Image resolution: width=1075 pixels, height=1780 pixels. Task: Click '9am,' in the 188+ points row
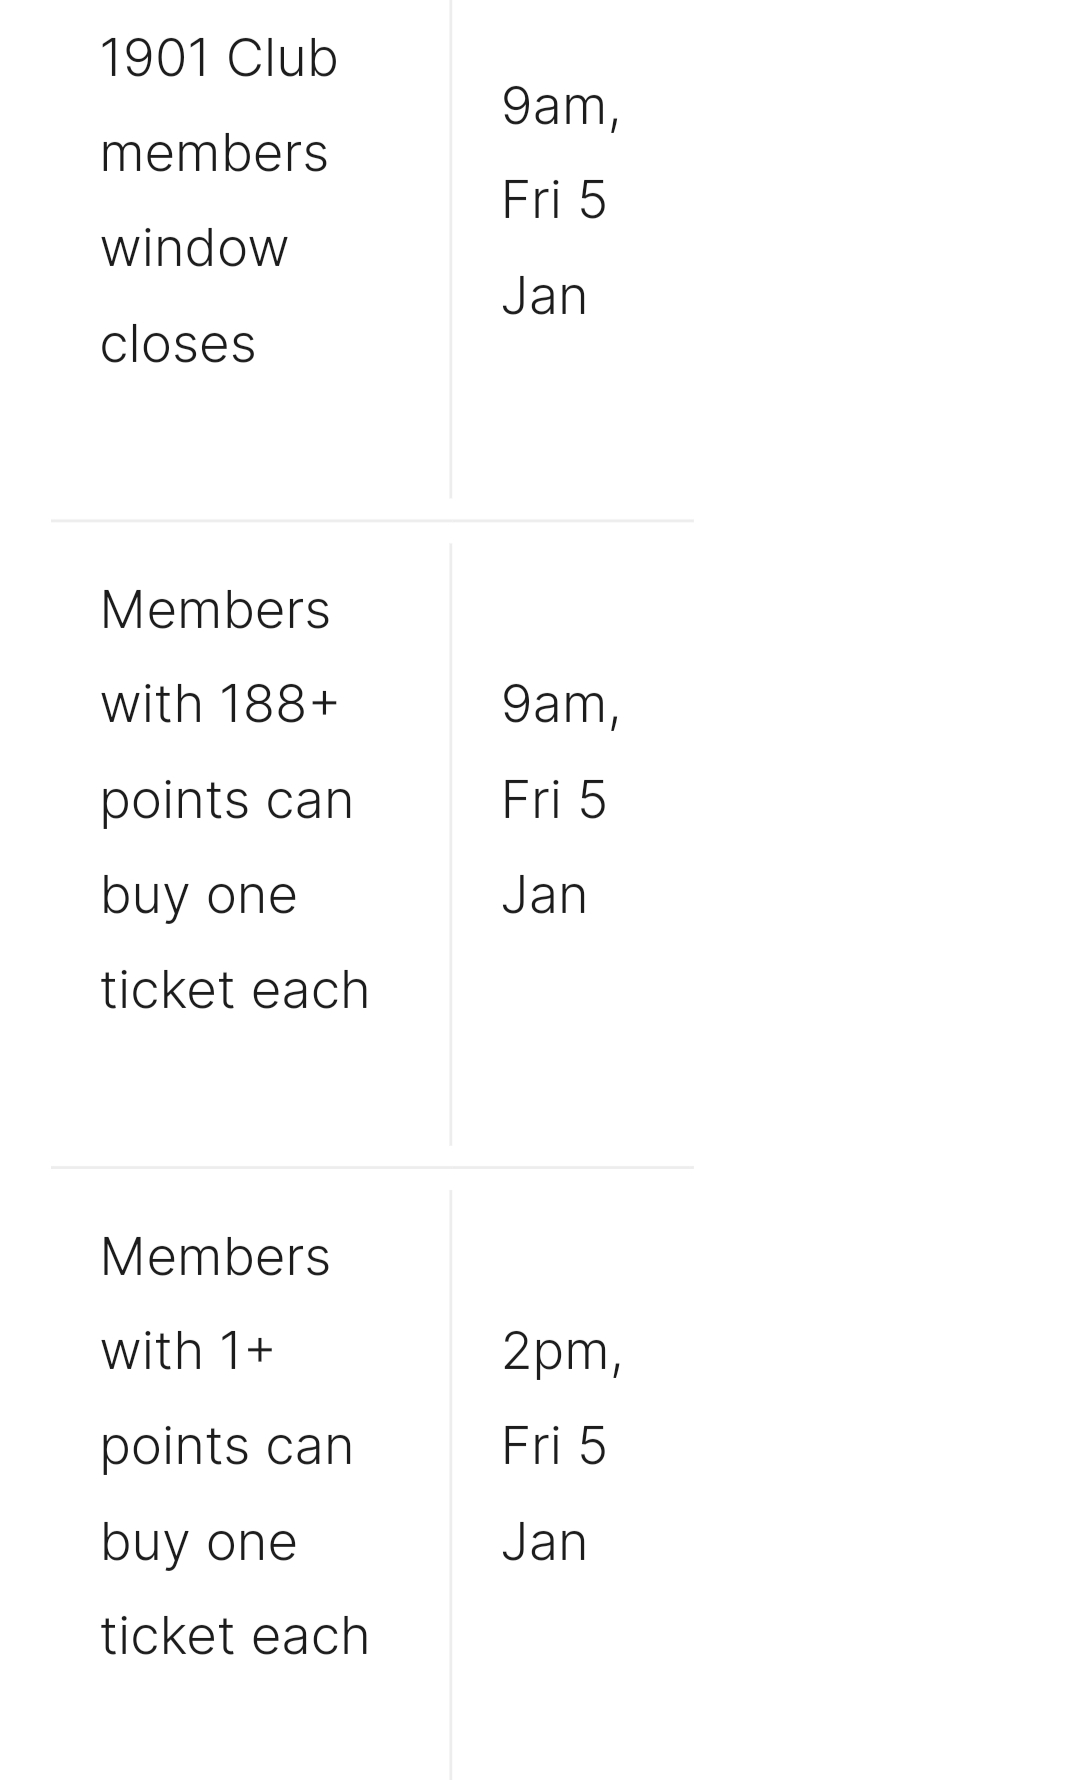click(561, 704)
